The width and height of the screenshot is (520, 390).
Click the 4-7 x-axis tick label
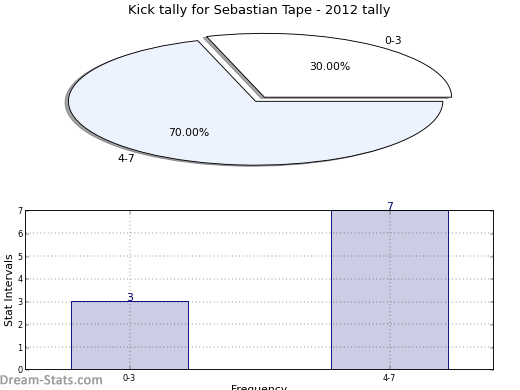389,378
